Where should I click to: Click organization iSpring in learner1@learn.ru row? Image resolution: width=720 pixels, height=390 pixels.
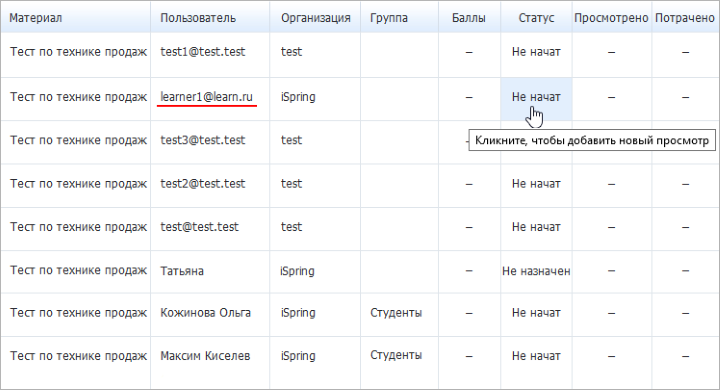(298, 97)
